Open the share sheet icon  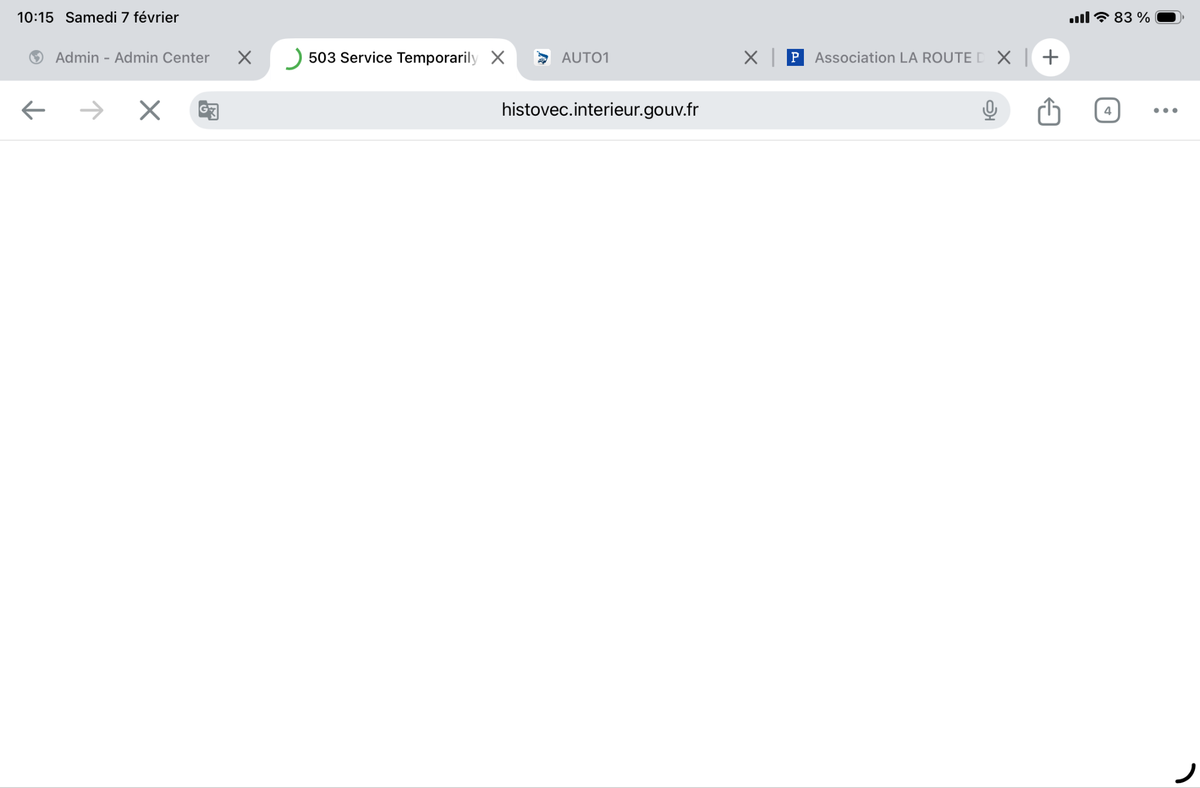(1048, 110)
